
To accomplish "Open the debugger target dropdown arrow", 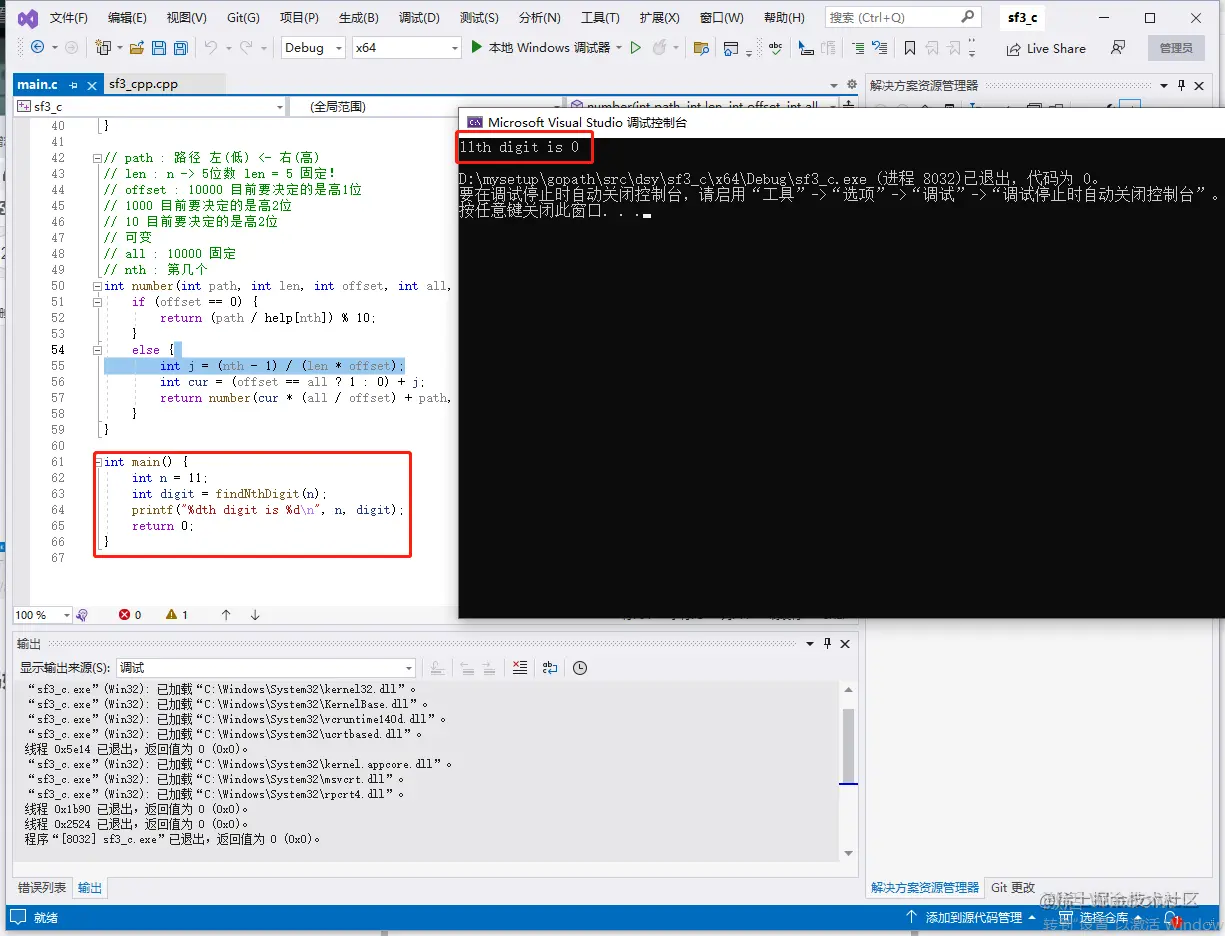I will click(x=619, y=48).
